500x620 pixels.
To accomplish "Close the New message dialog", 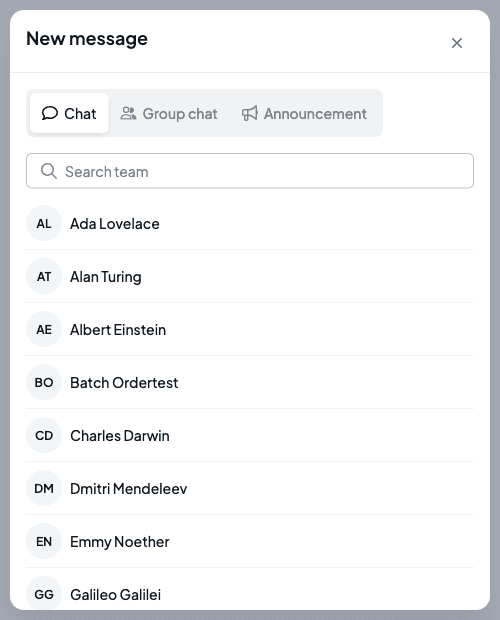I will point(457,43).
